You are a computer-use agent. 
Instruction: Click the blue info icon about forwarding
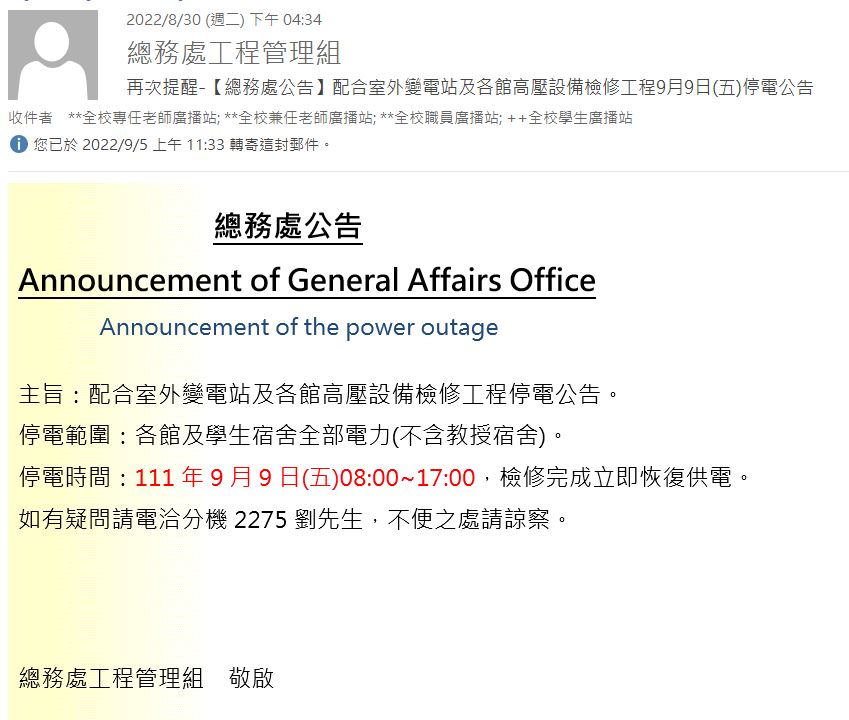19,145
